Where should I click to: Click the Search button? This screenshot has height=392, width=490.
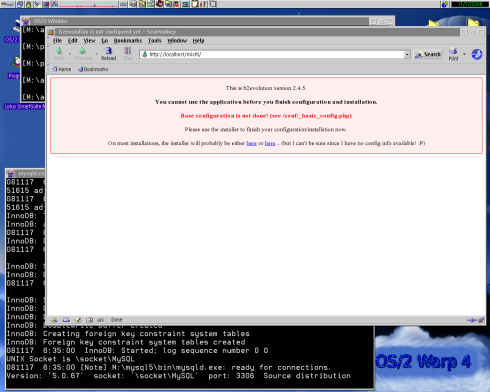coord(428,54)
